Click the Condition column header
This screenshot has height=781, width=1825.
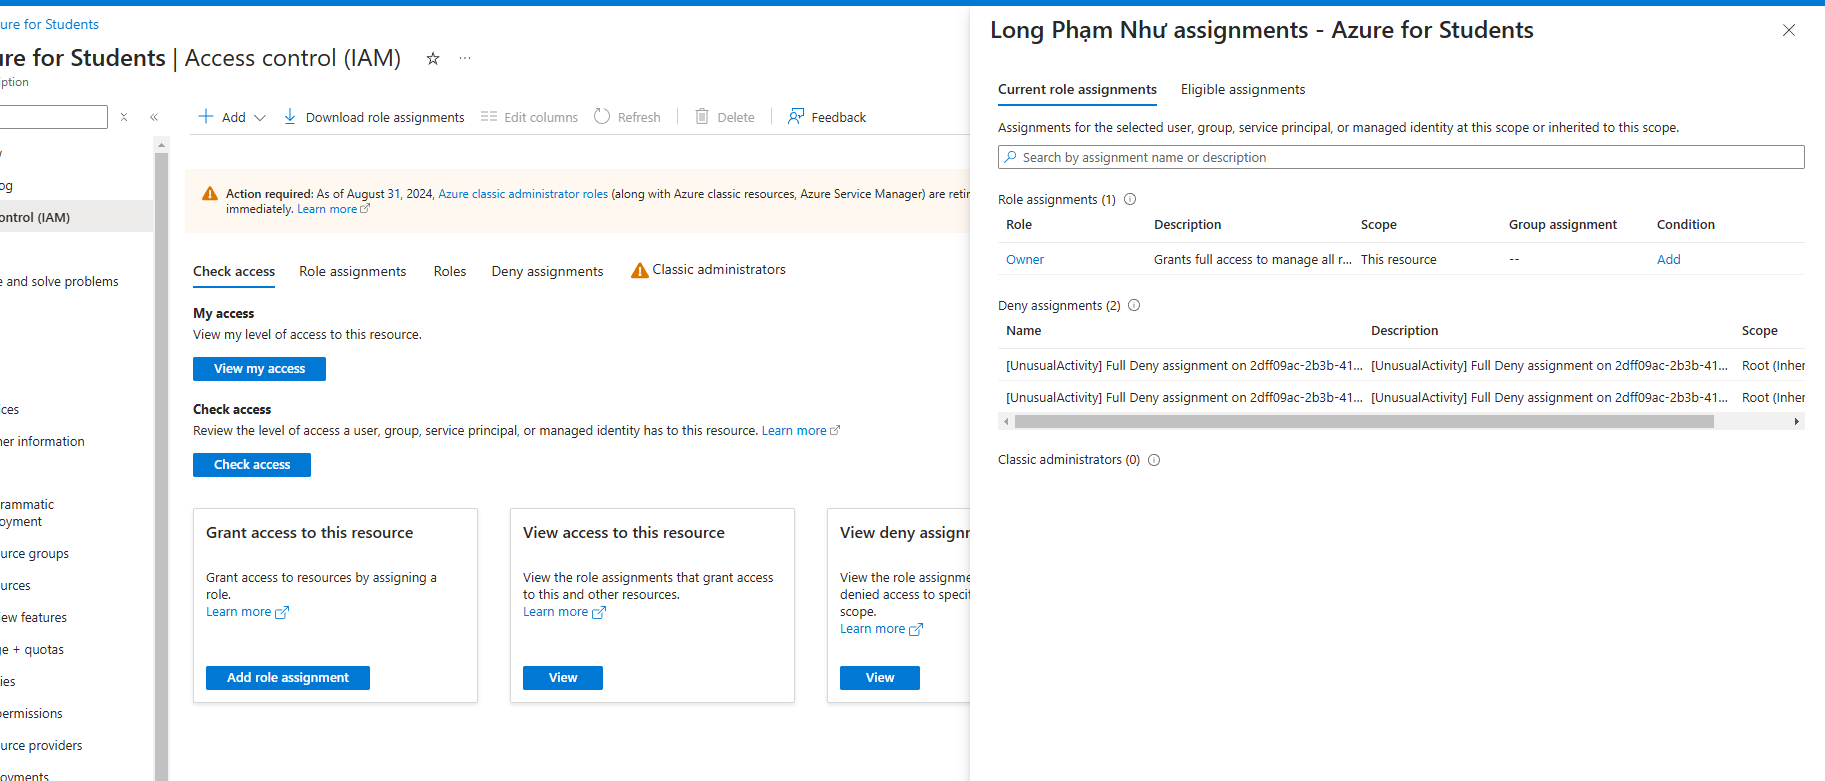pyautogui.click(x=1685, y=225)
